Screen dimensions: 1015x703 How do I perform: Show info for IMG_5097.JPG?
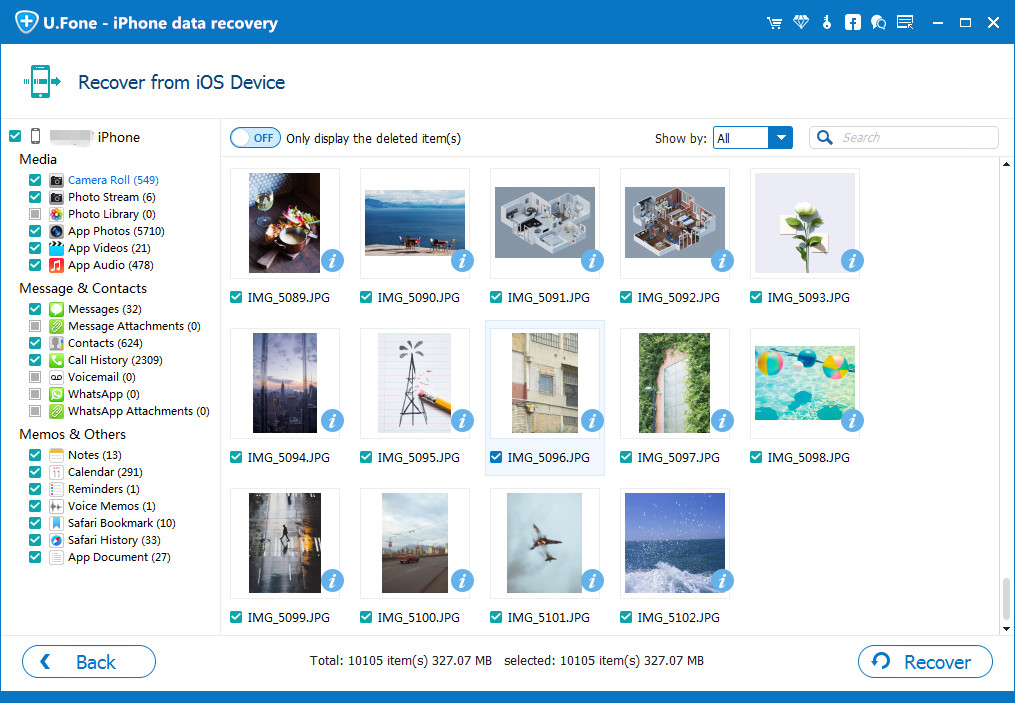(722, 421)
